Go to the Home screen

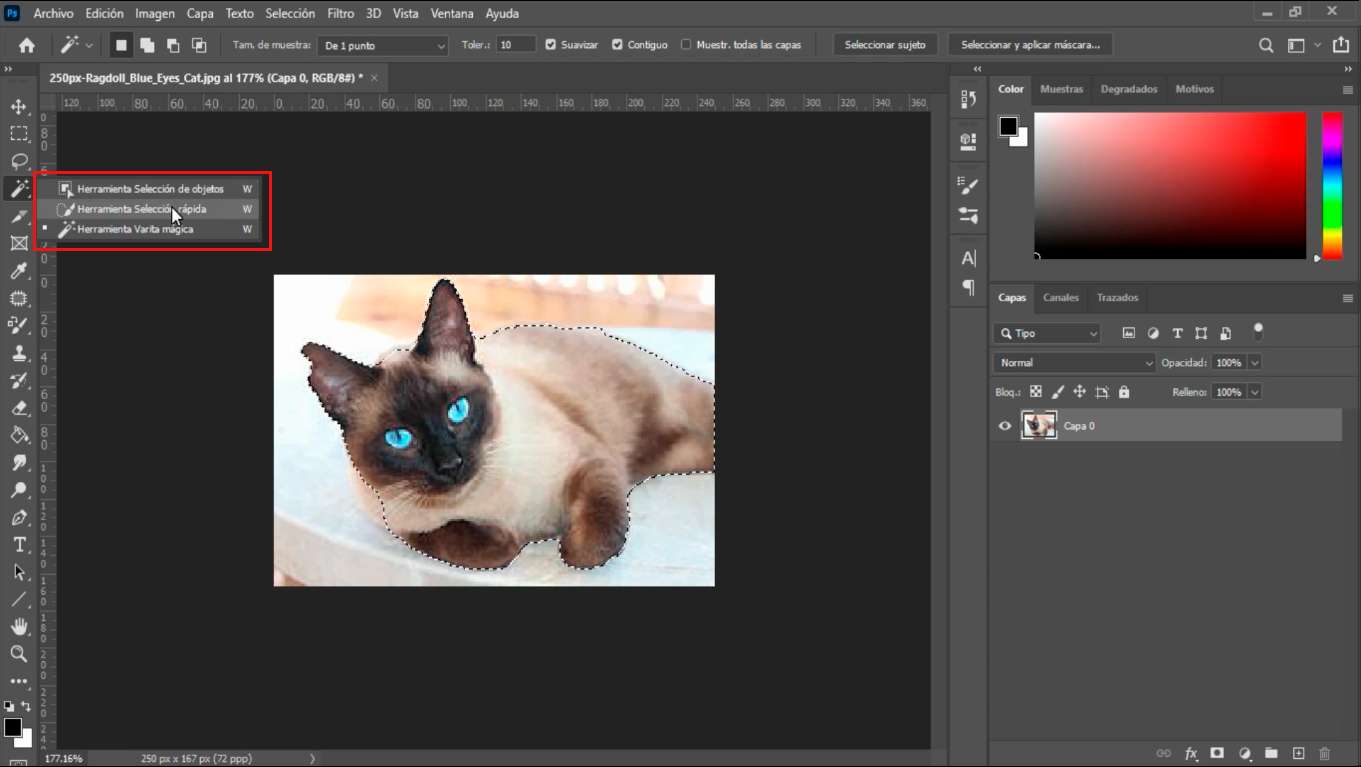(x=27, y=45)
